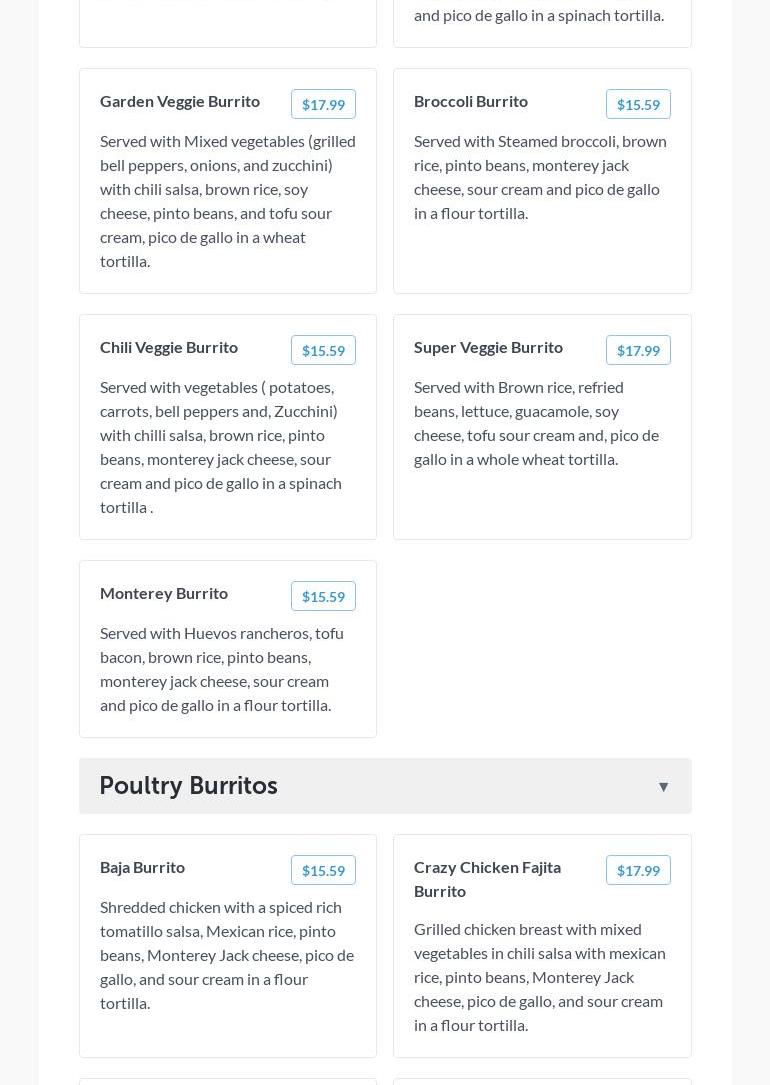Click the Super Veggie Burrito $17.99 price

[x=638, y=350]
